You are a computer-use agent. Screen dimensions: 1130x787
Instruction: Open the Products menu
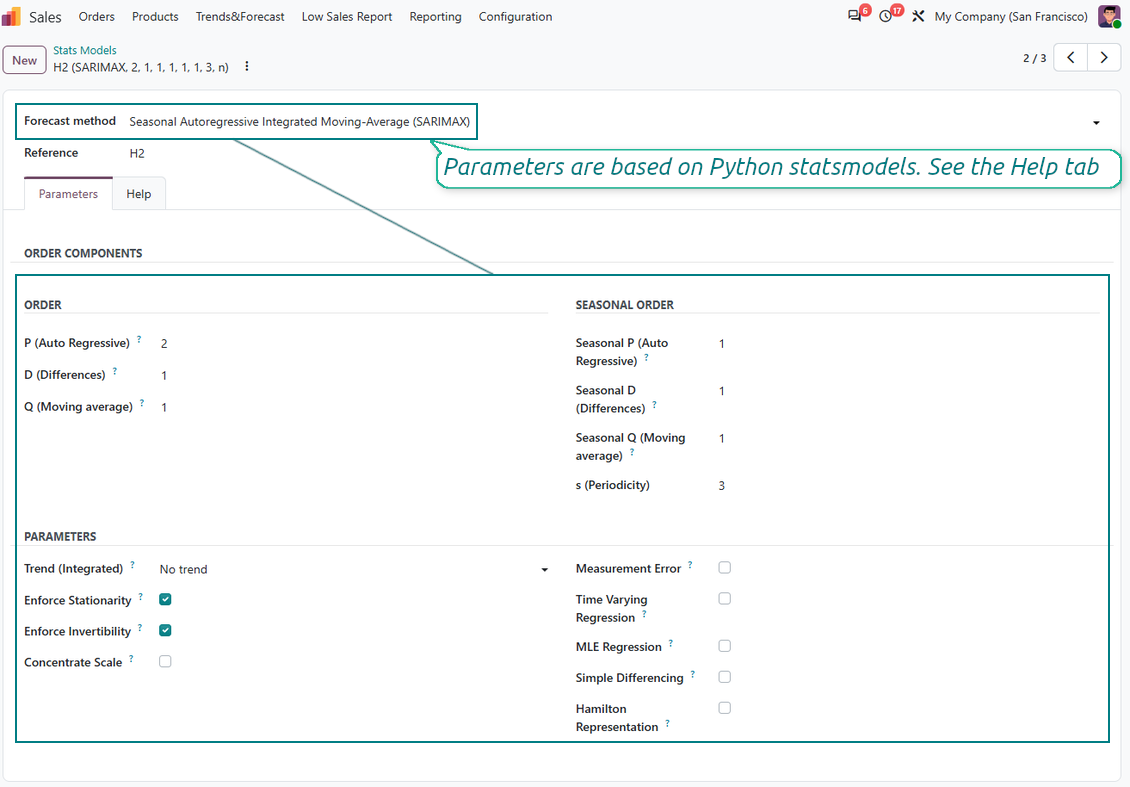click(155, 16)
